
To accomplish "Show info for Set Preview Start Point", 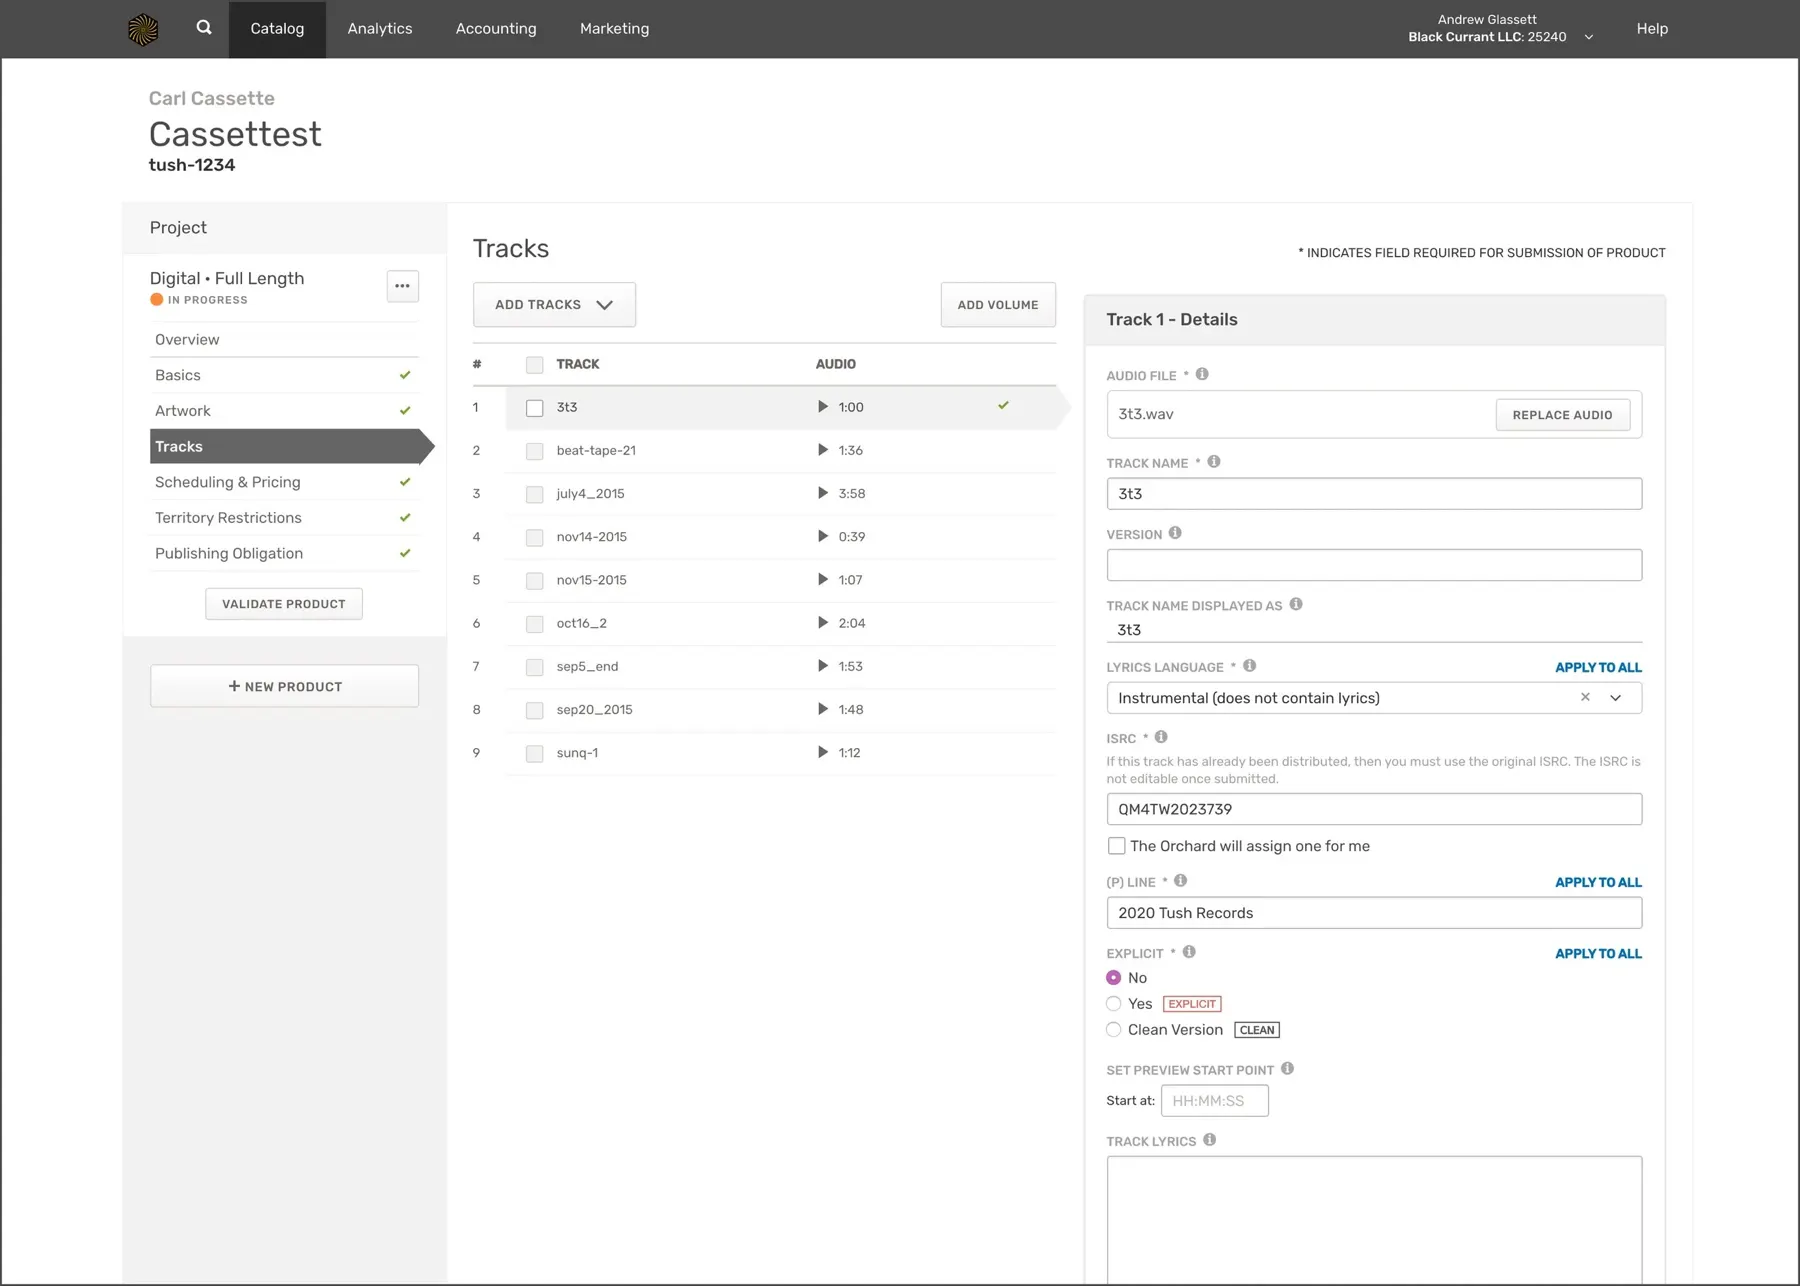I will [1287, 1069].
